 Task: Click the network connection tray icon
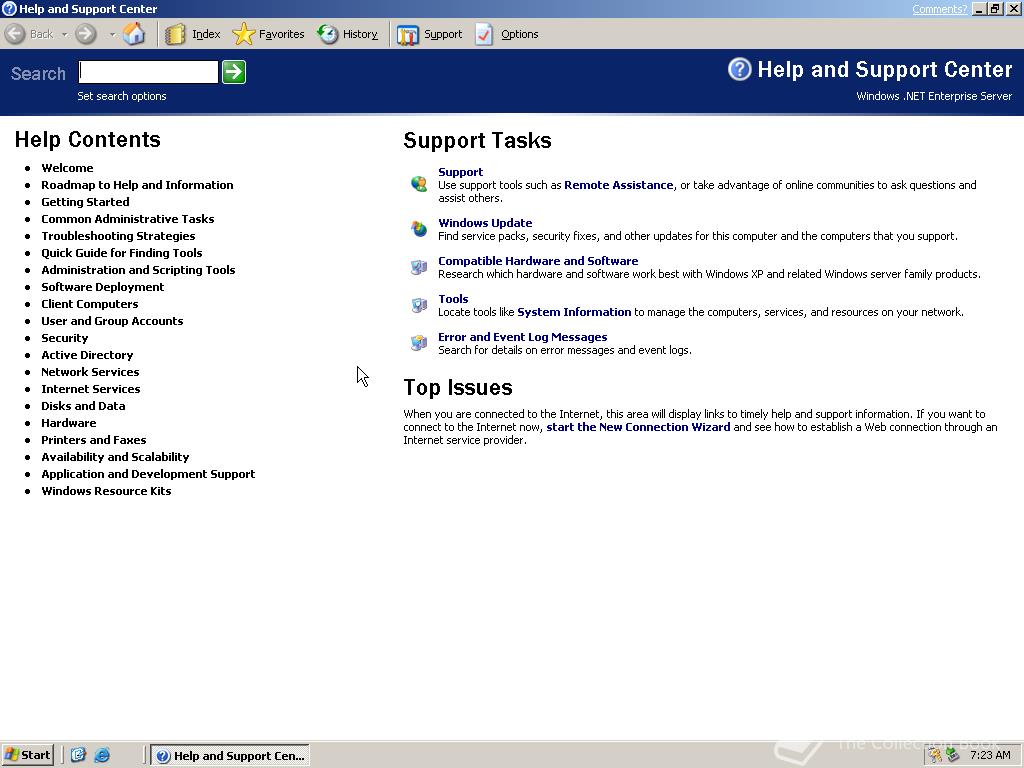(953, 755)
